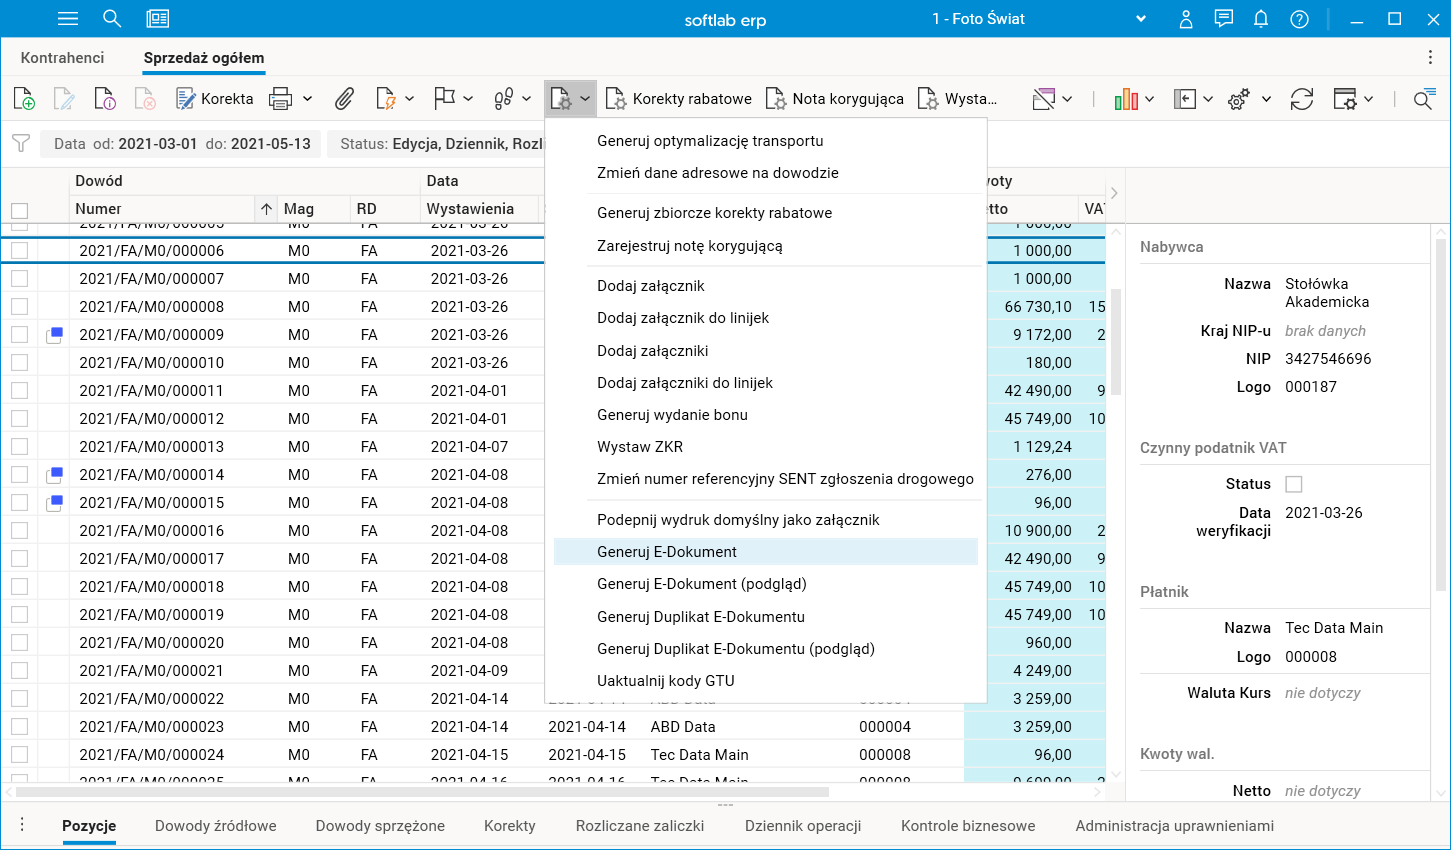Screen dimensions: 1451x850
Task: Check the row 2021/FA/M0/000010 checkbox
Action: click(x=20, y=363)
